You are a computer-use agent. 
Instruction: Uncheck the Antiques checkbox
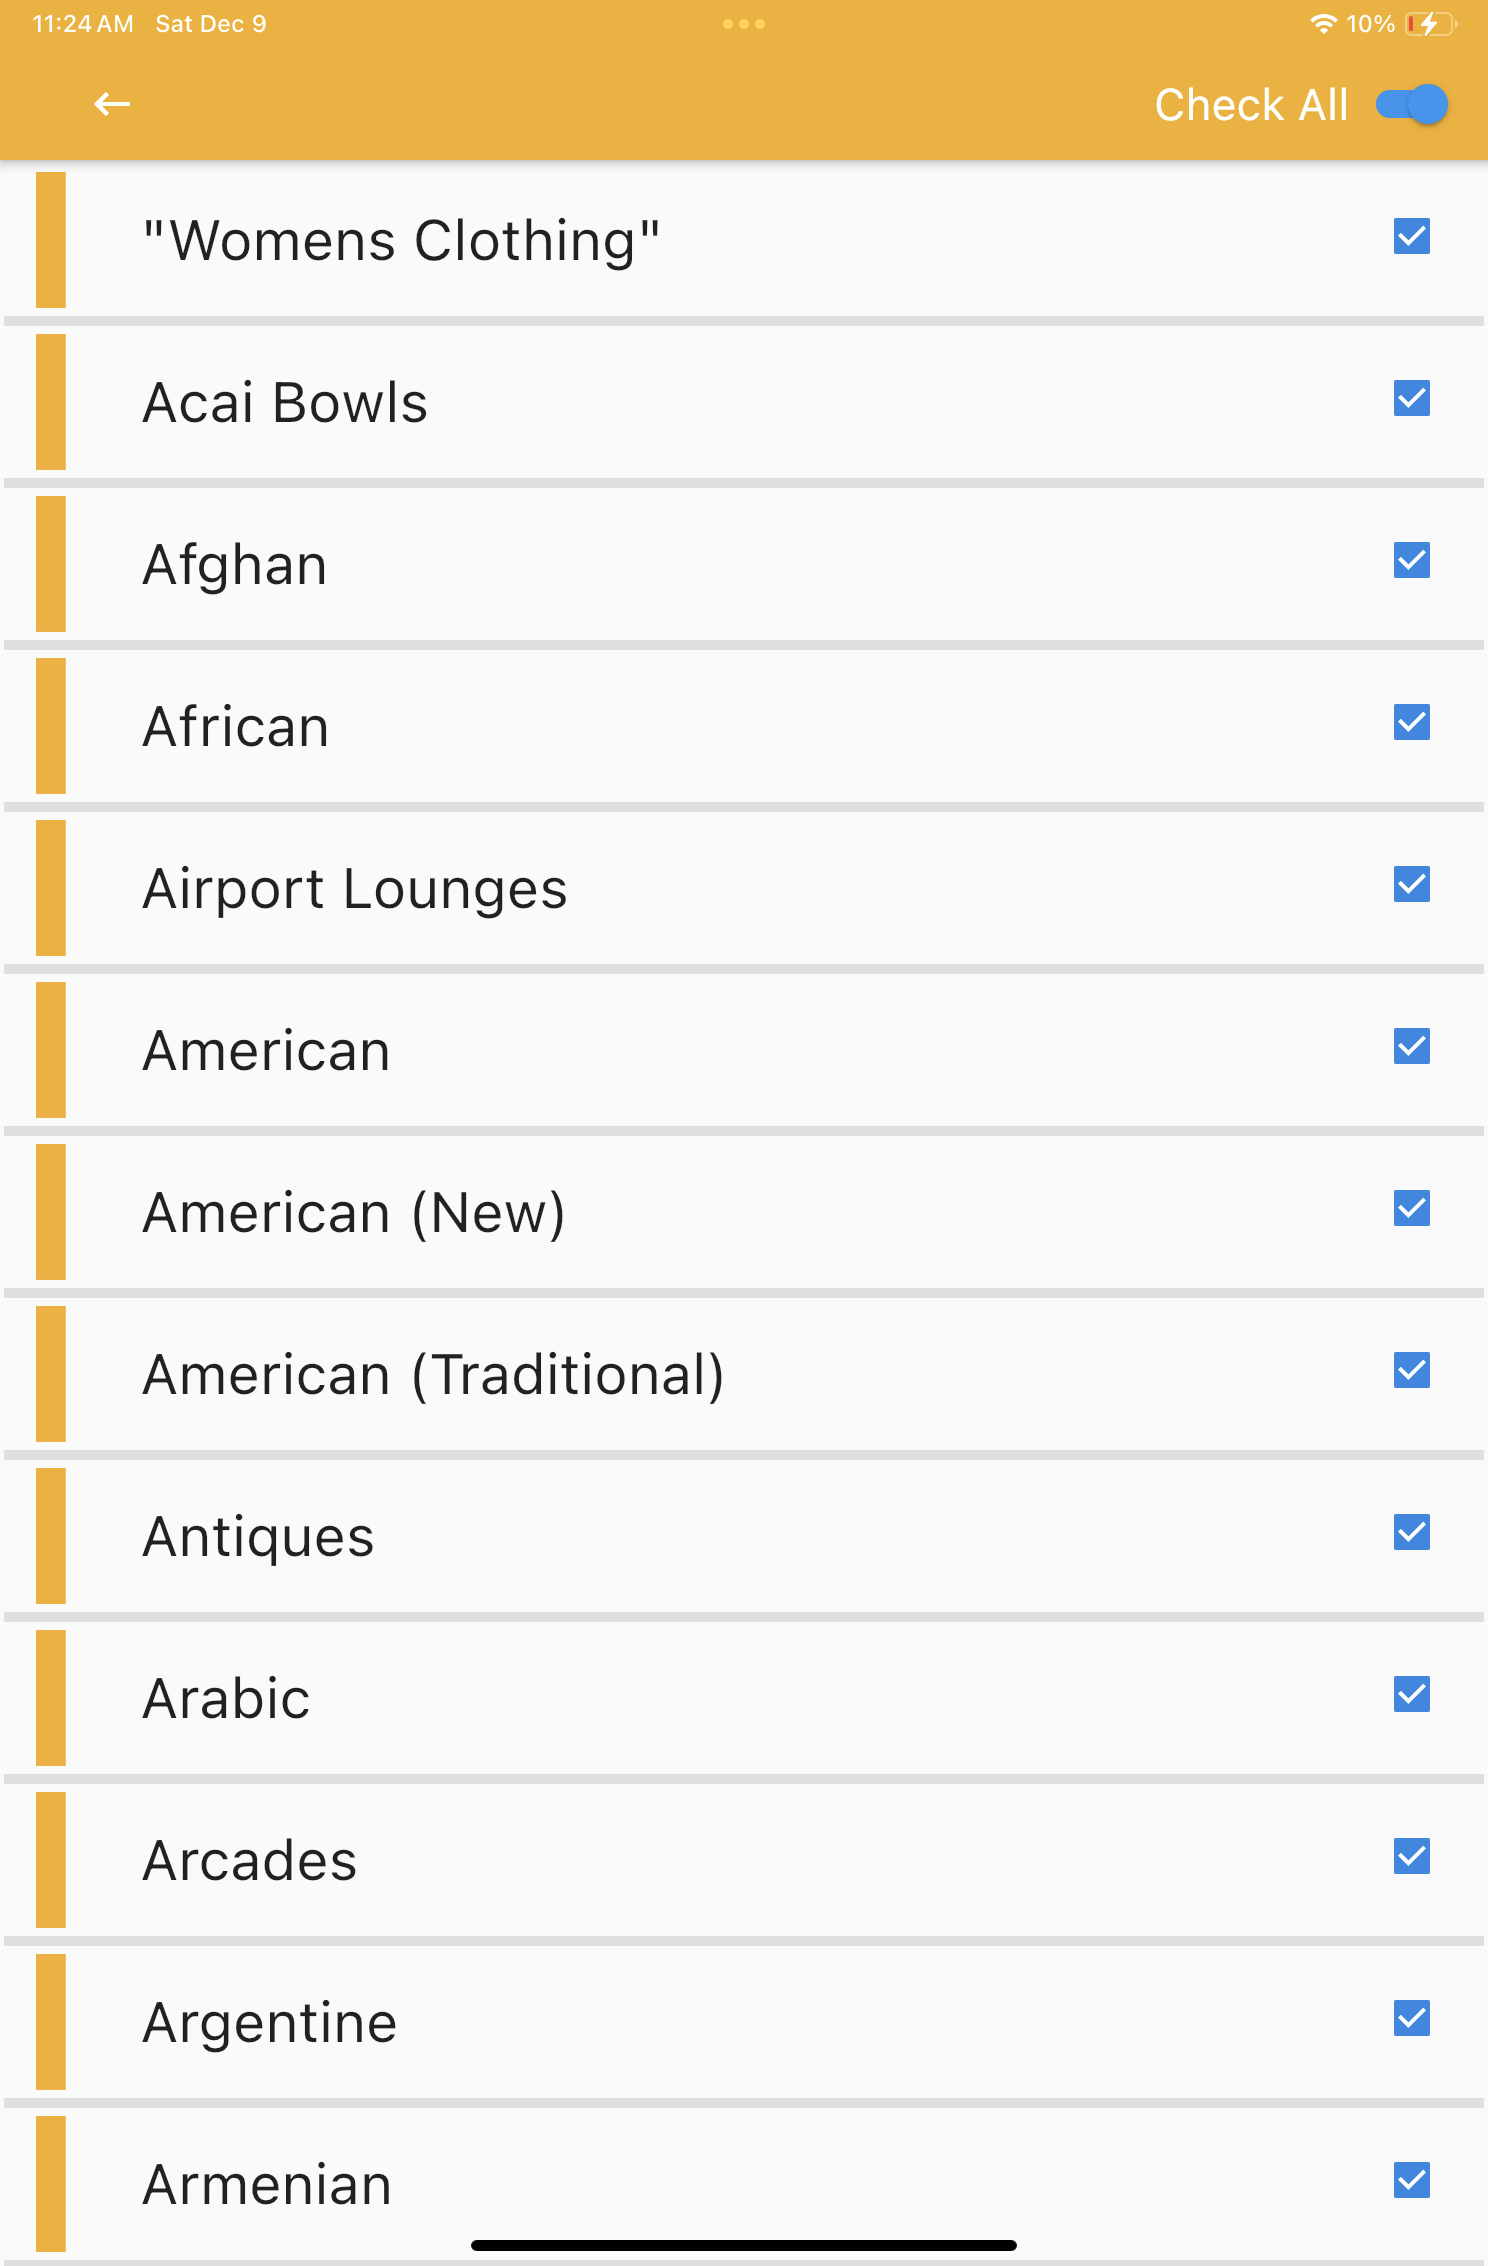tap(1411, 1533)
